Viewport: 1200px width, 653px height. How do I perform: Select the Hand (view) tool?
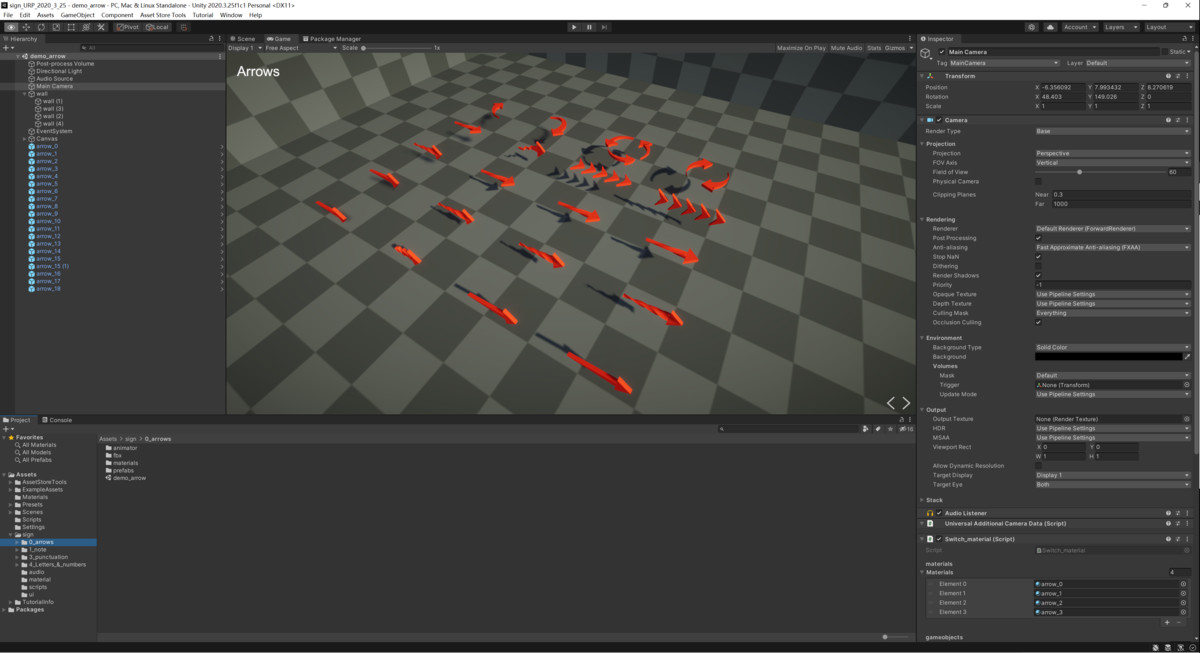tap(11, 27)
